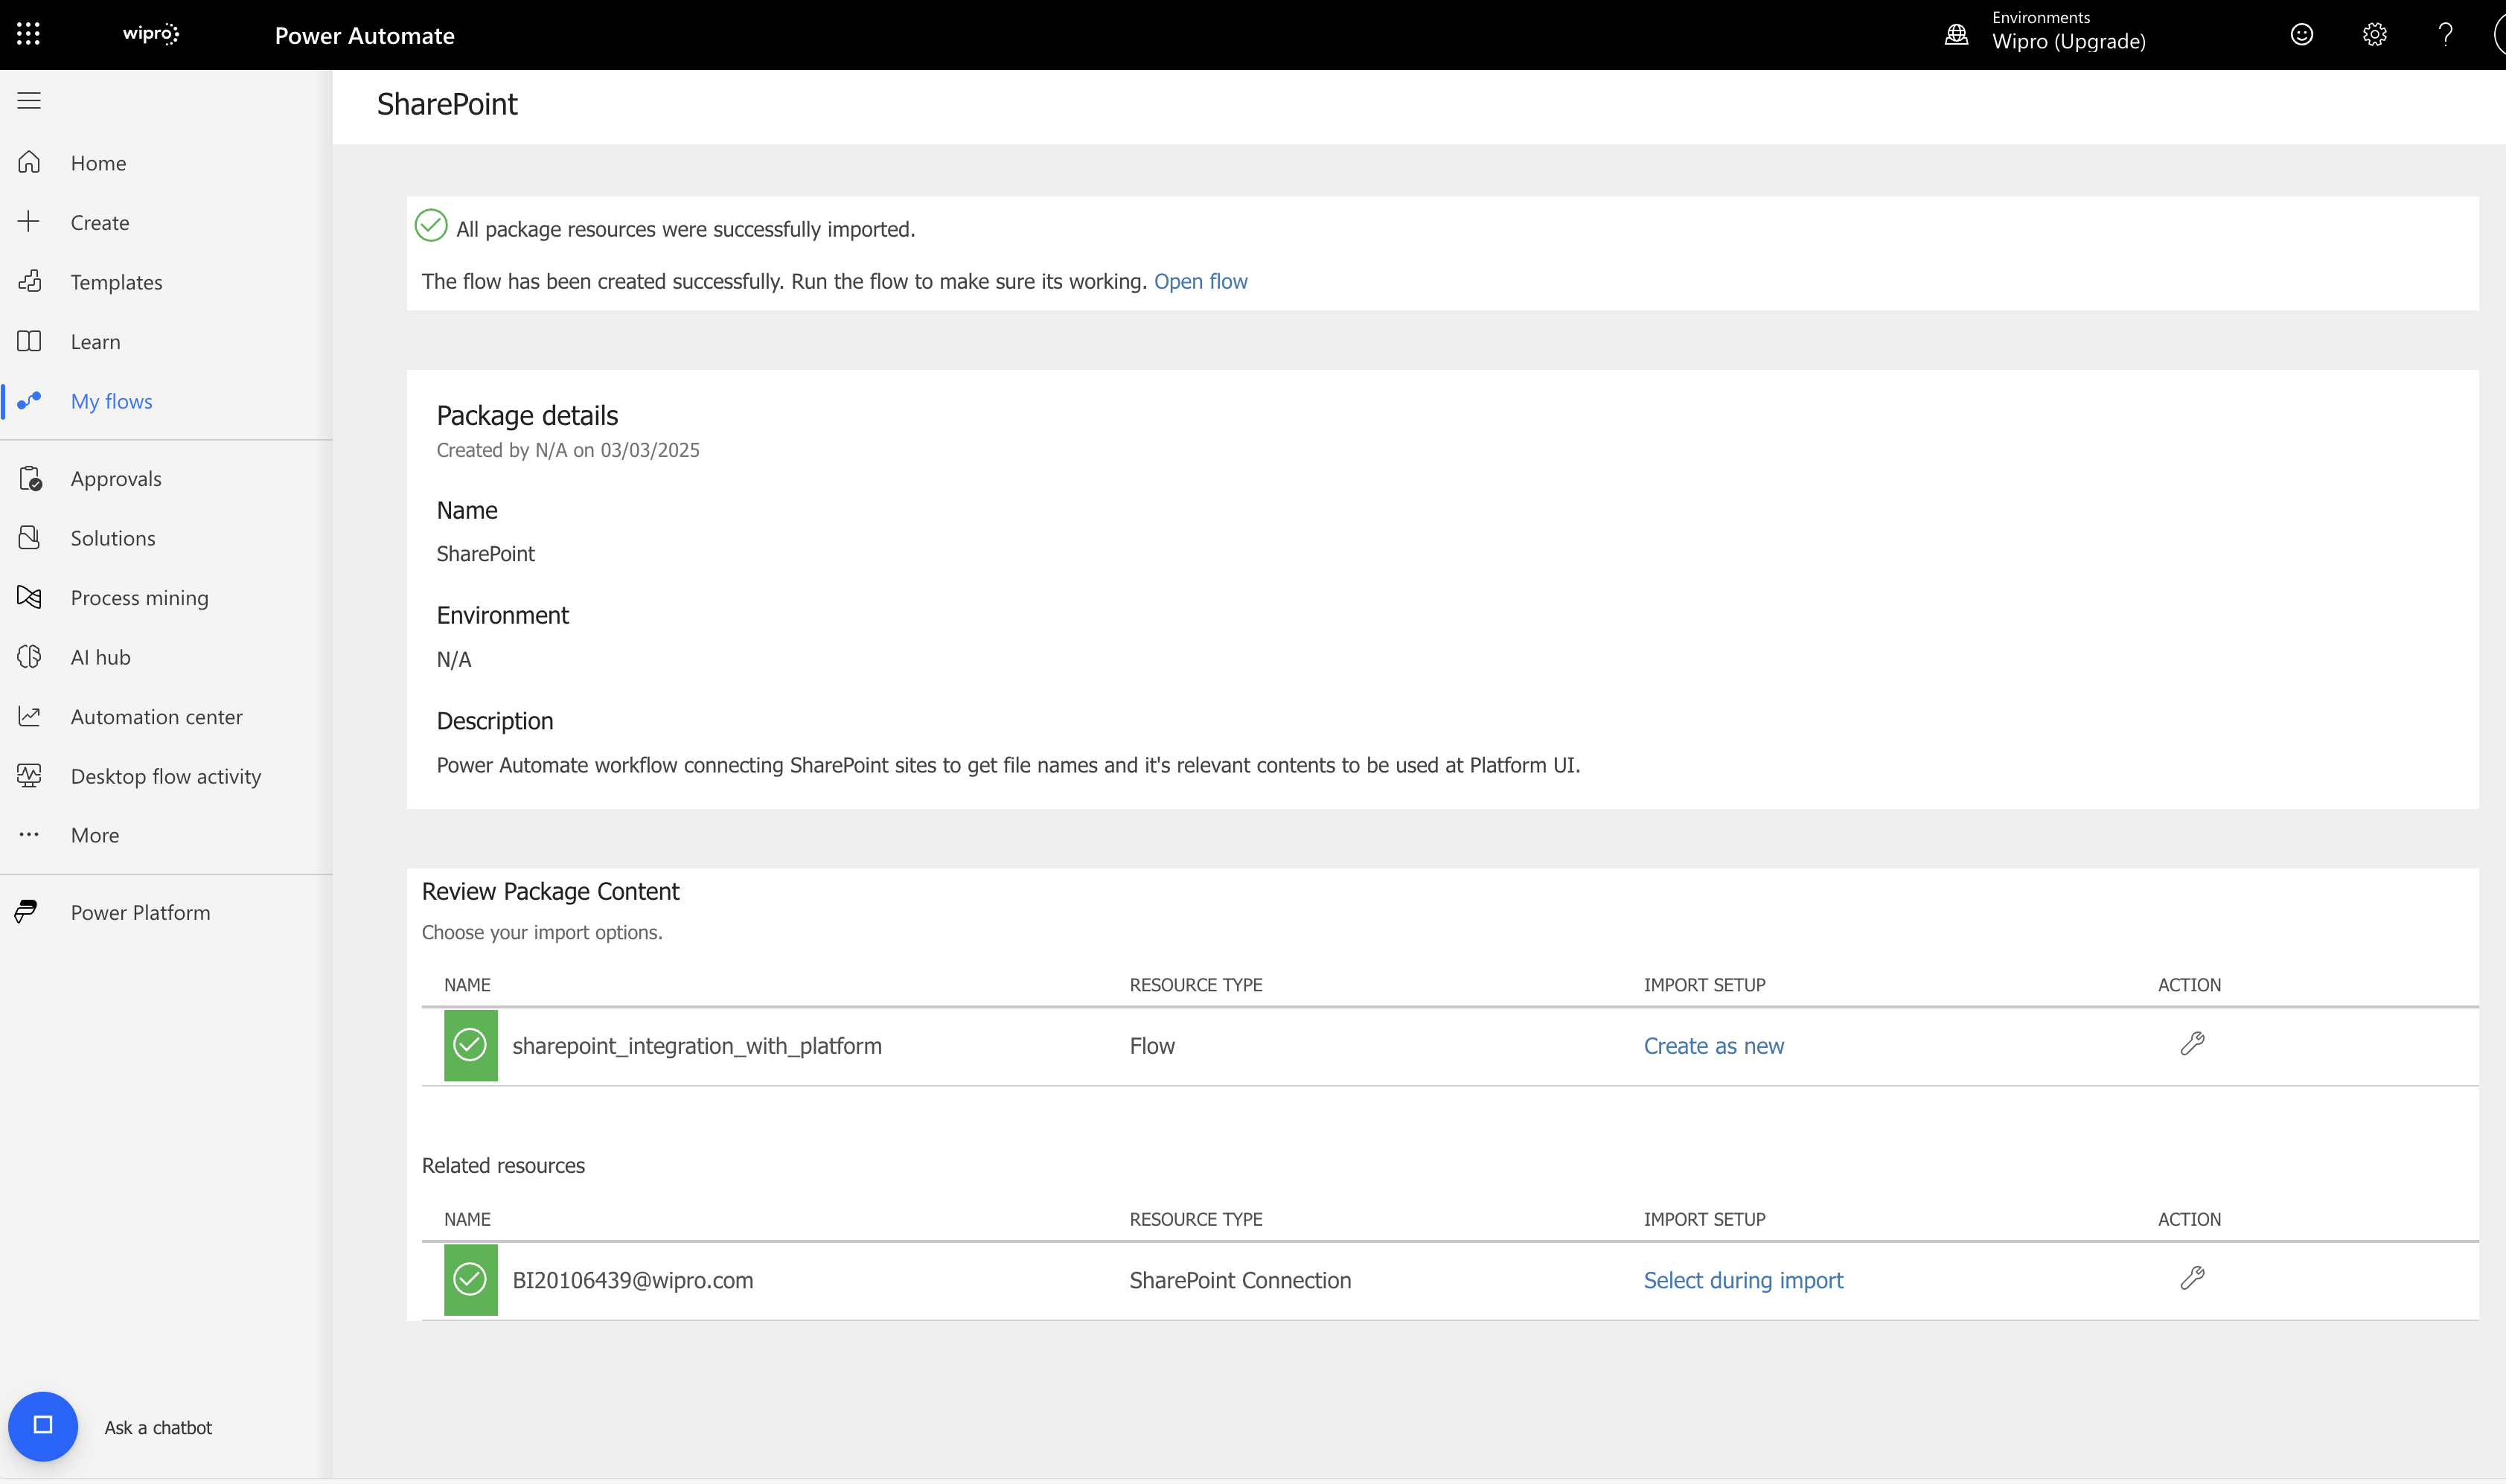2506x1484 pixels.
Task: Click the AI hub brain icon
Action: (29, 657)
